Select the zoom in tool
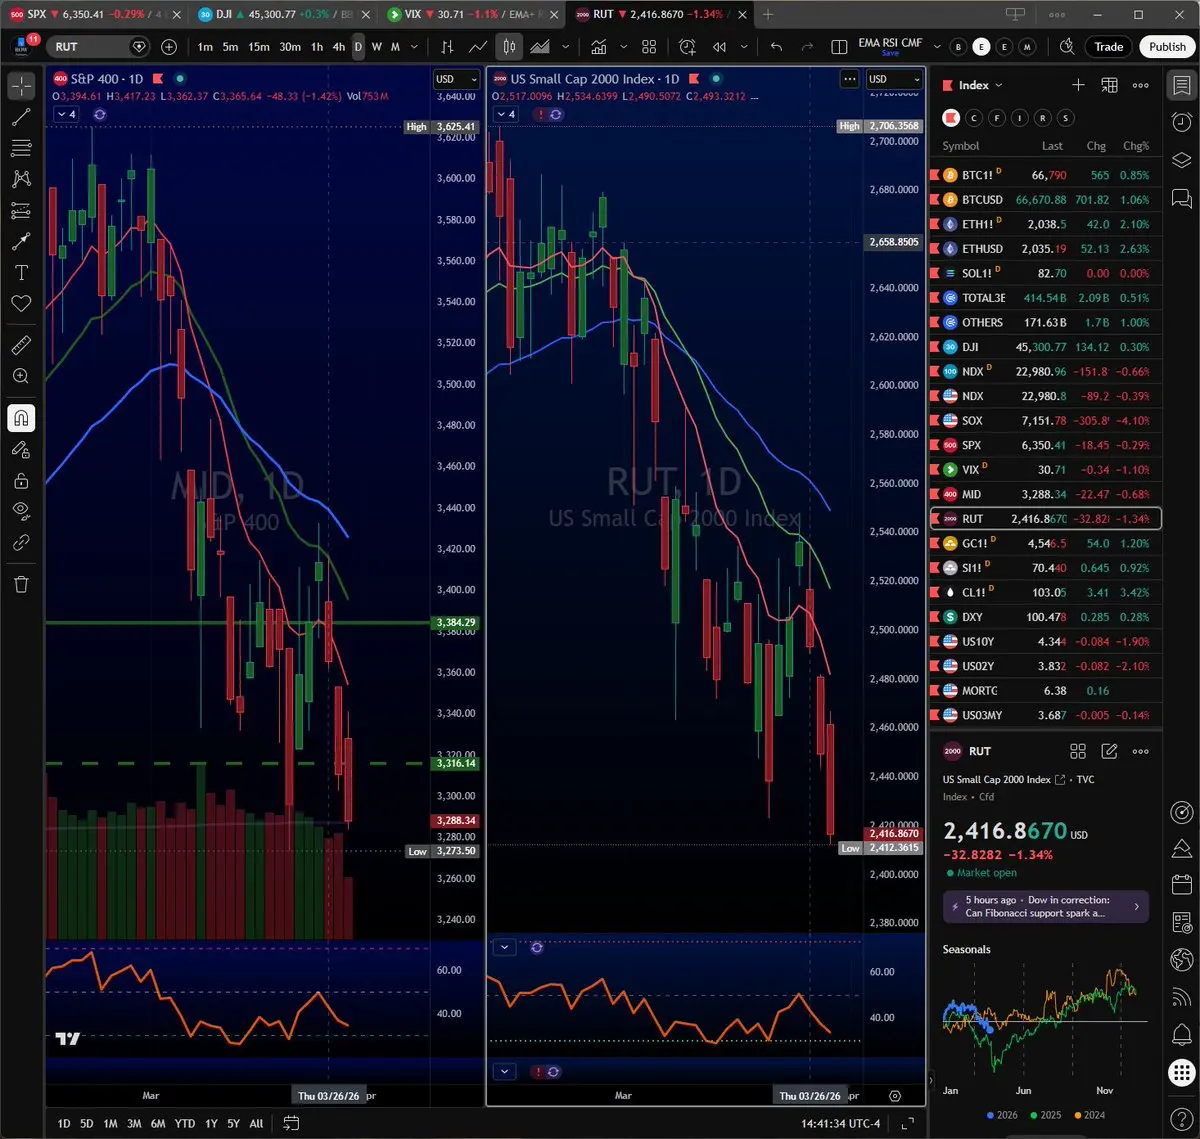The height and width of the screenshot is (1139, 1200). coord(21,376)
